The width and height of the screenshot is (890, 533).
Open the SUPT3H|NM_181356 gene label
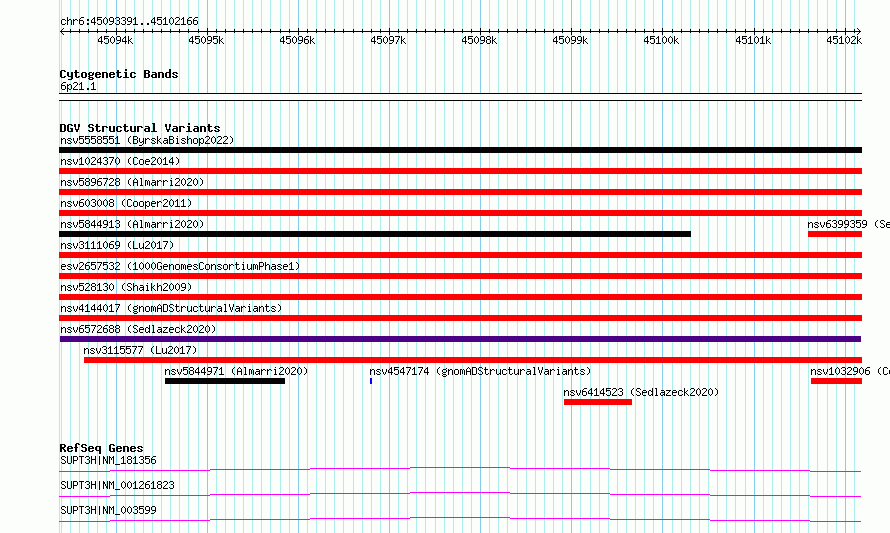point(108,460)
